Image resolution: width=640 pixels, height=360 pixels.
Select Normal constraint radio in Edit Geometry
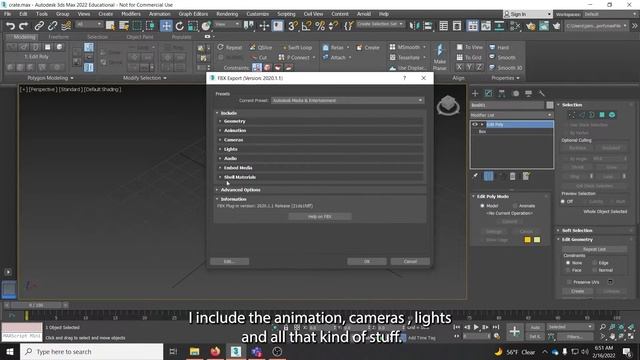(x=595, y=270)
